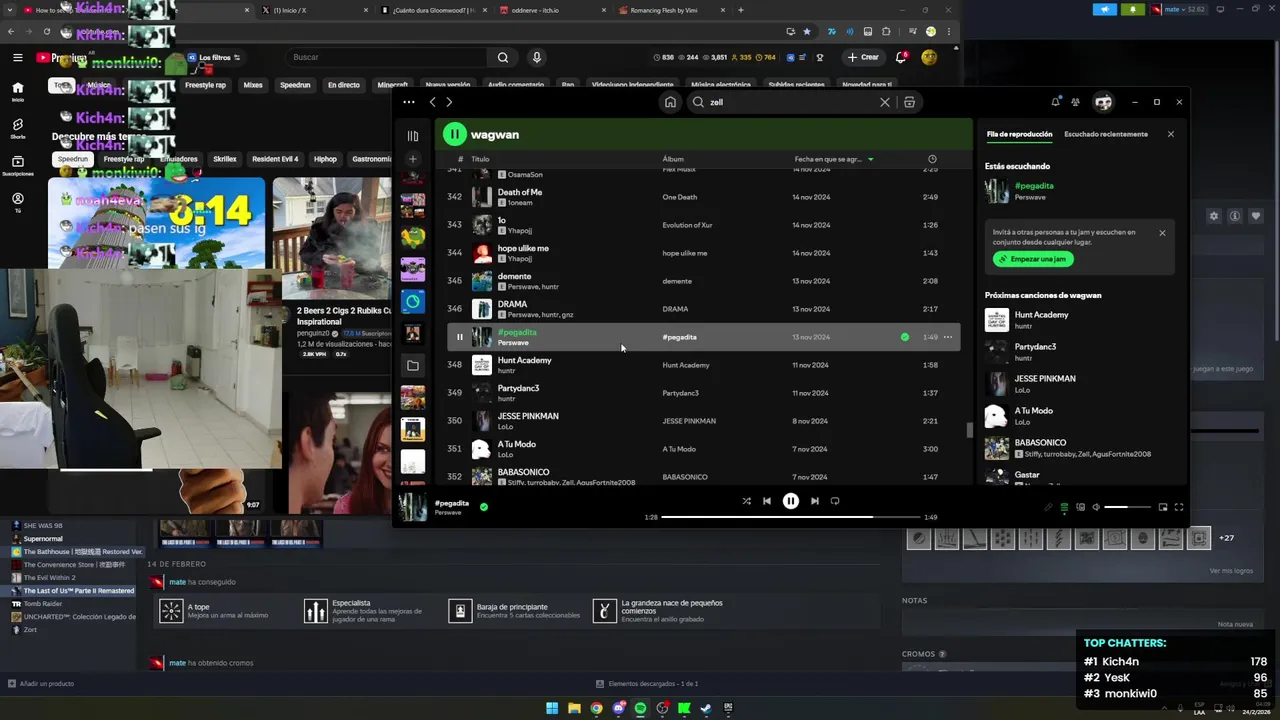Open YouTube hamburger guide menu

17,57
